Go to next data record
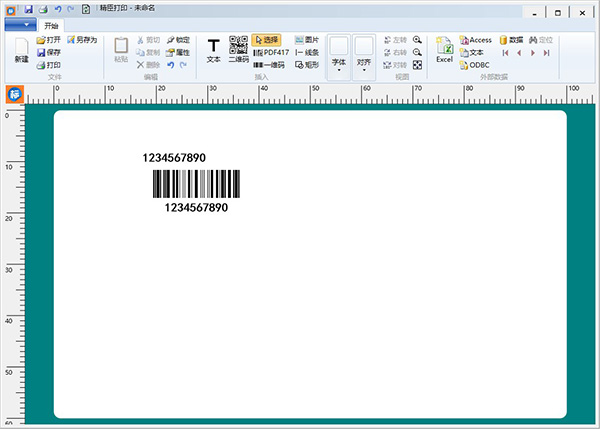 point(533,53)
